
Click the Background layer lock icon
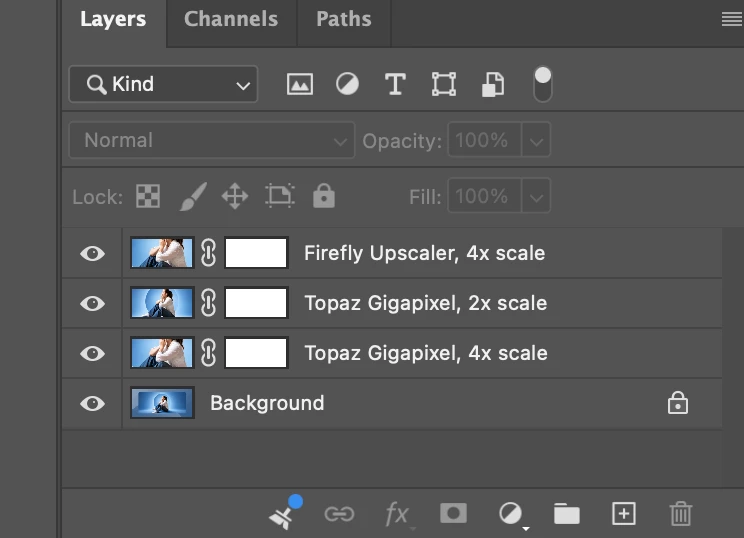(678, 403)
